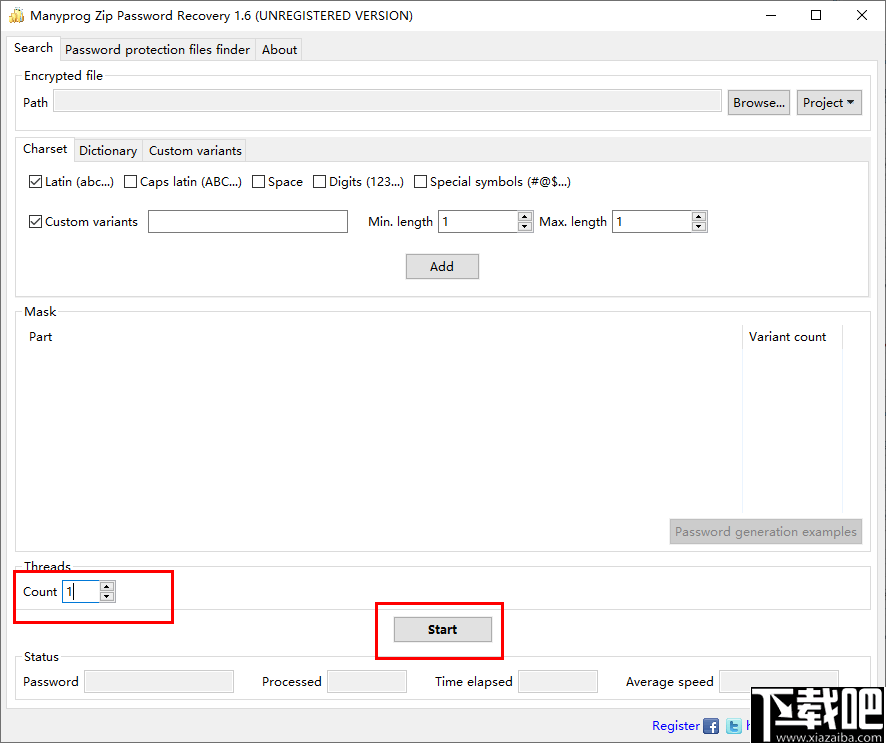The width and height of the screenshot is (886, 743).
Task: Switch to the Password protection files finder tab
Action: coord(157,49)
